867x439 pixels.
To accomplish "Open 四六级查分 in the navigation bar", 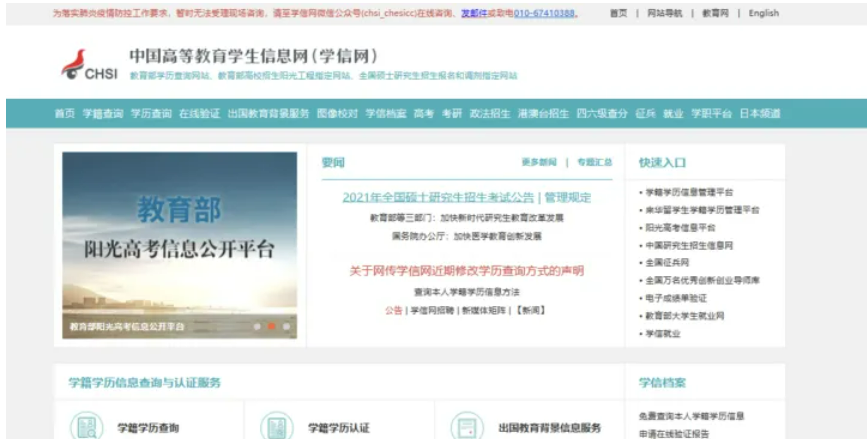I will (x=602, y=113).
